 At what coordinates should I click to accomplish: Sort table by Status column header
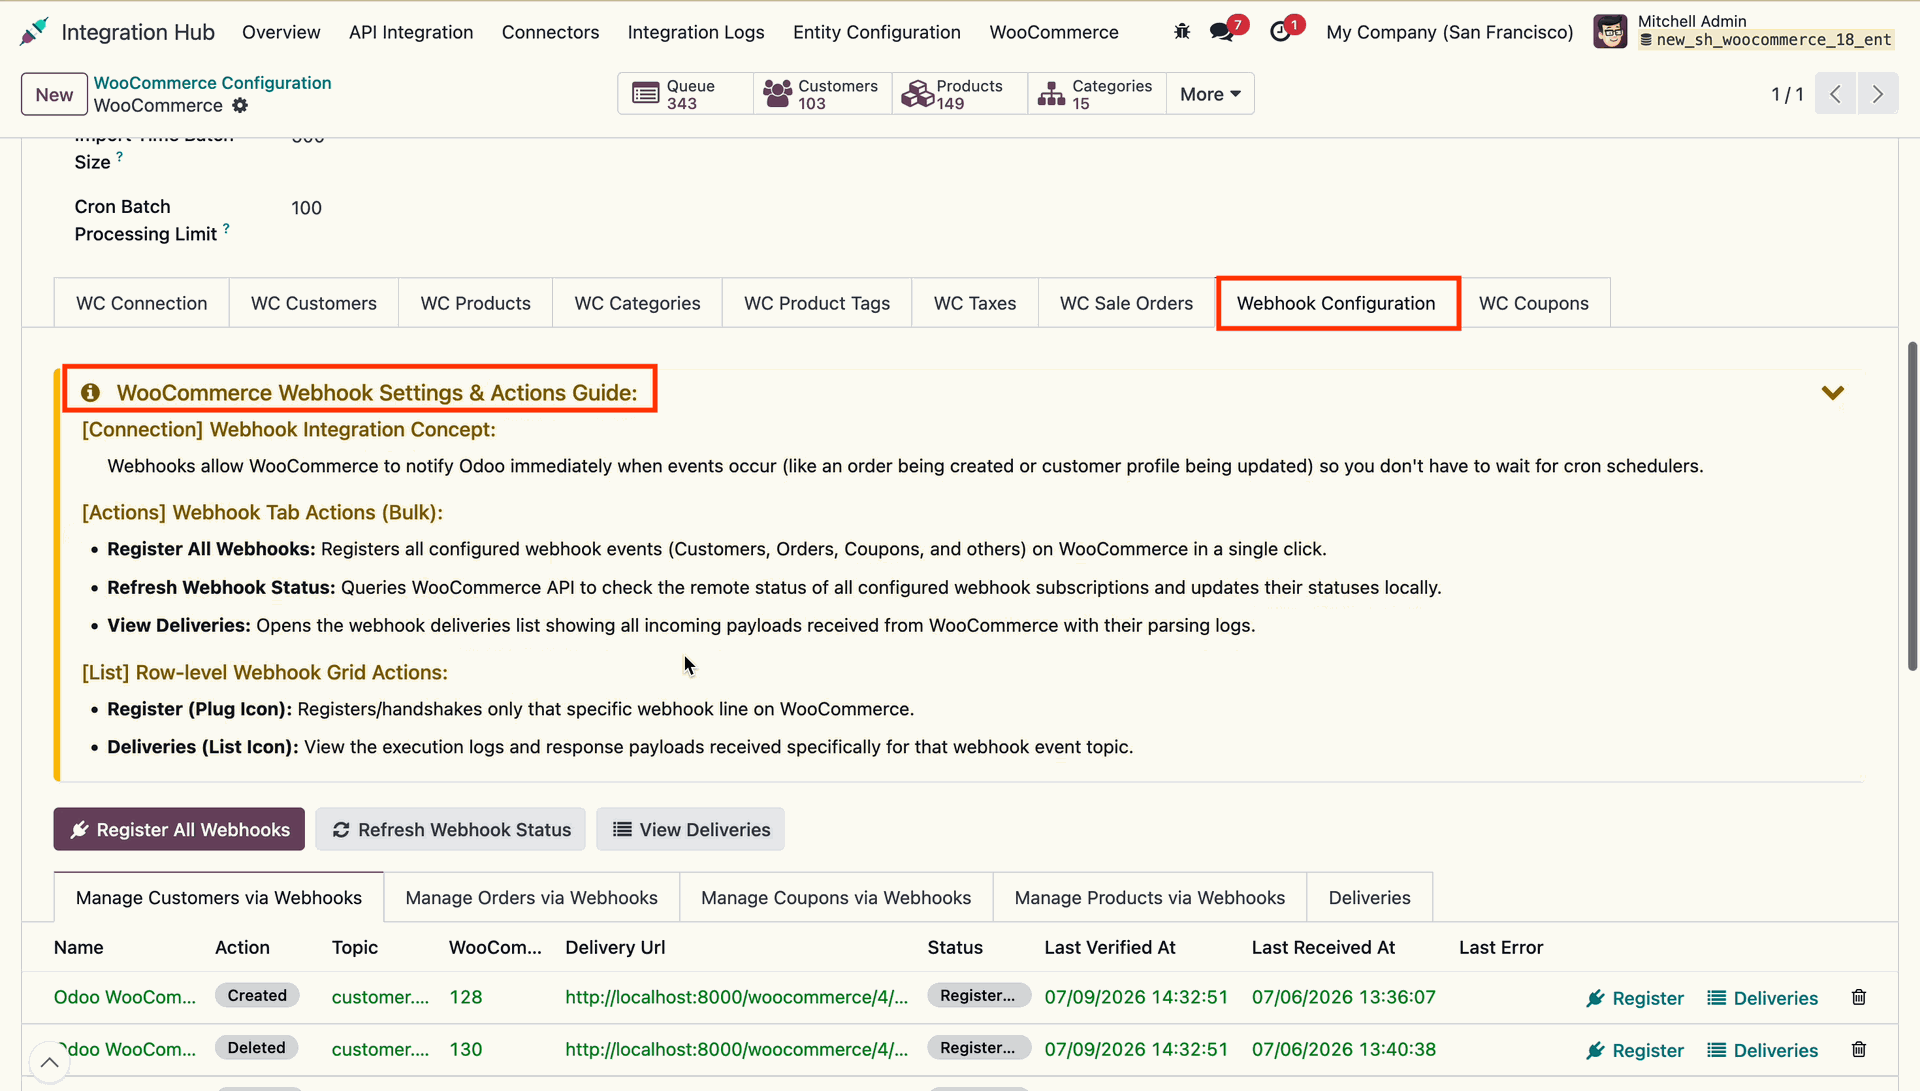(x=954, y=947)
